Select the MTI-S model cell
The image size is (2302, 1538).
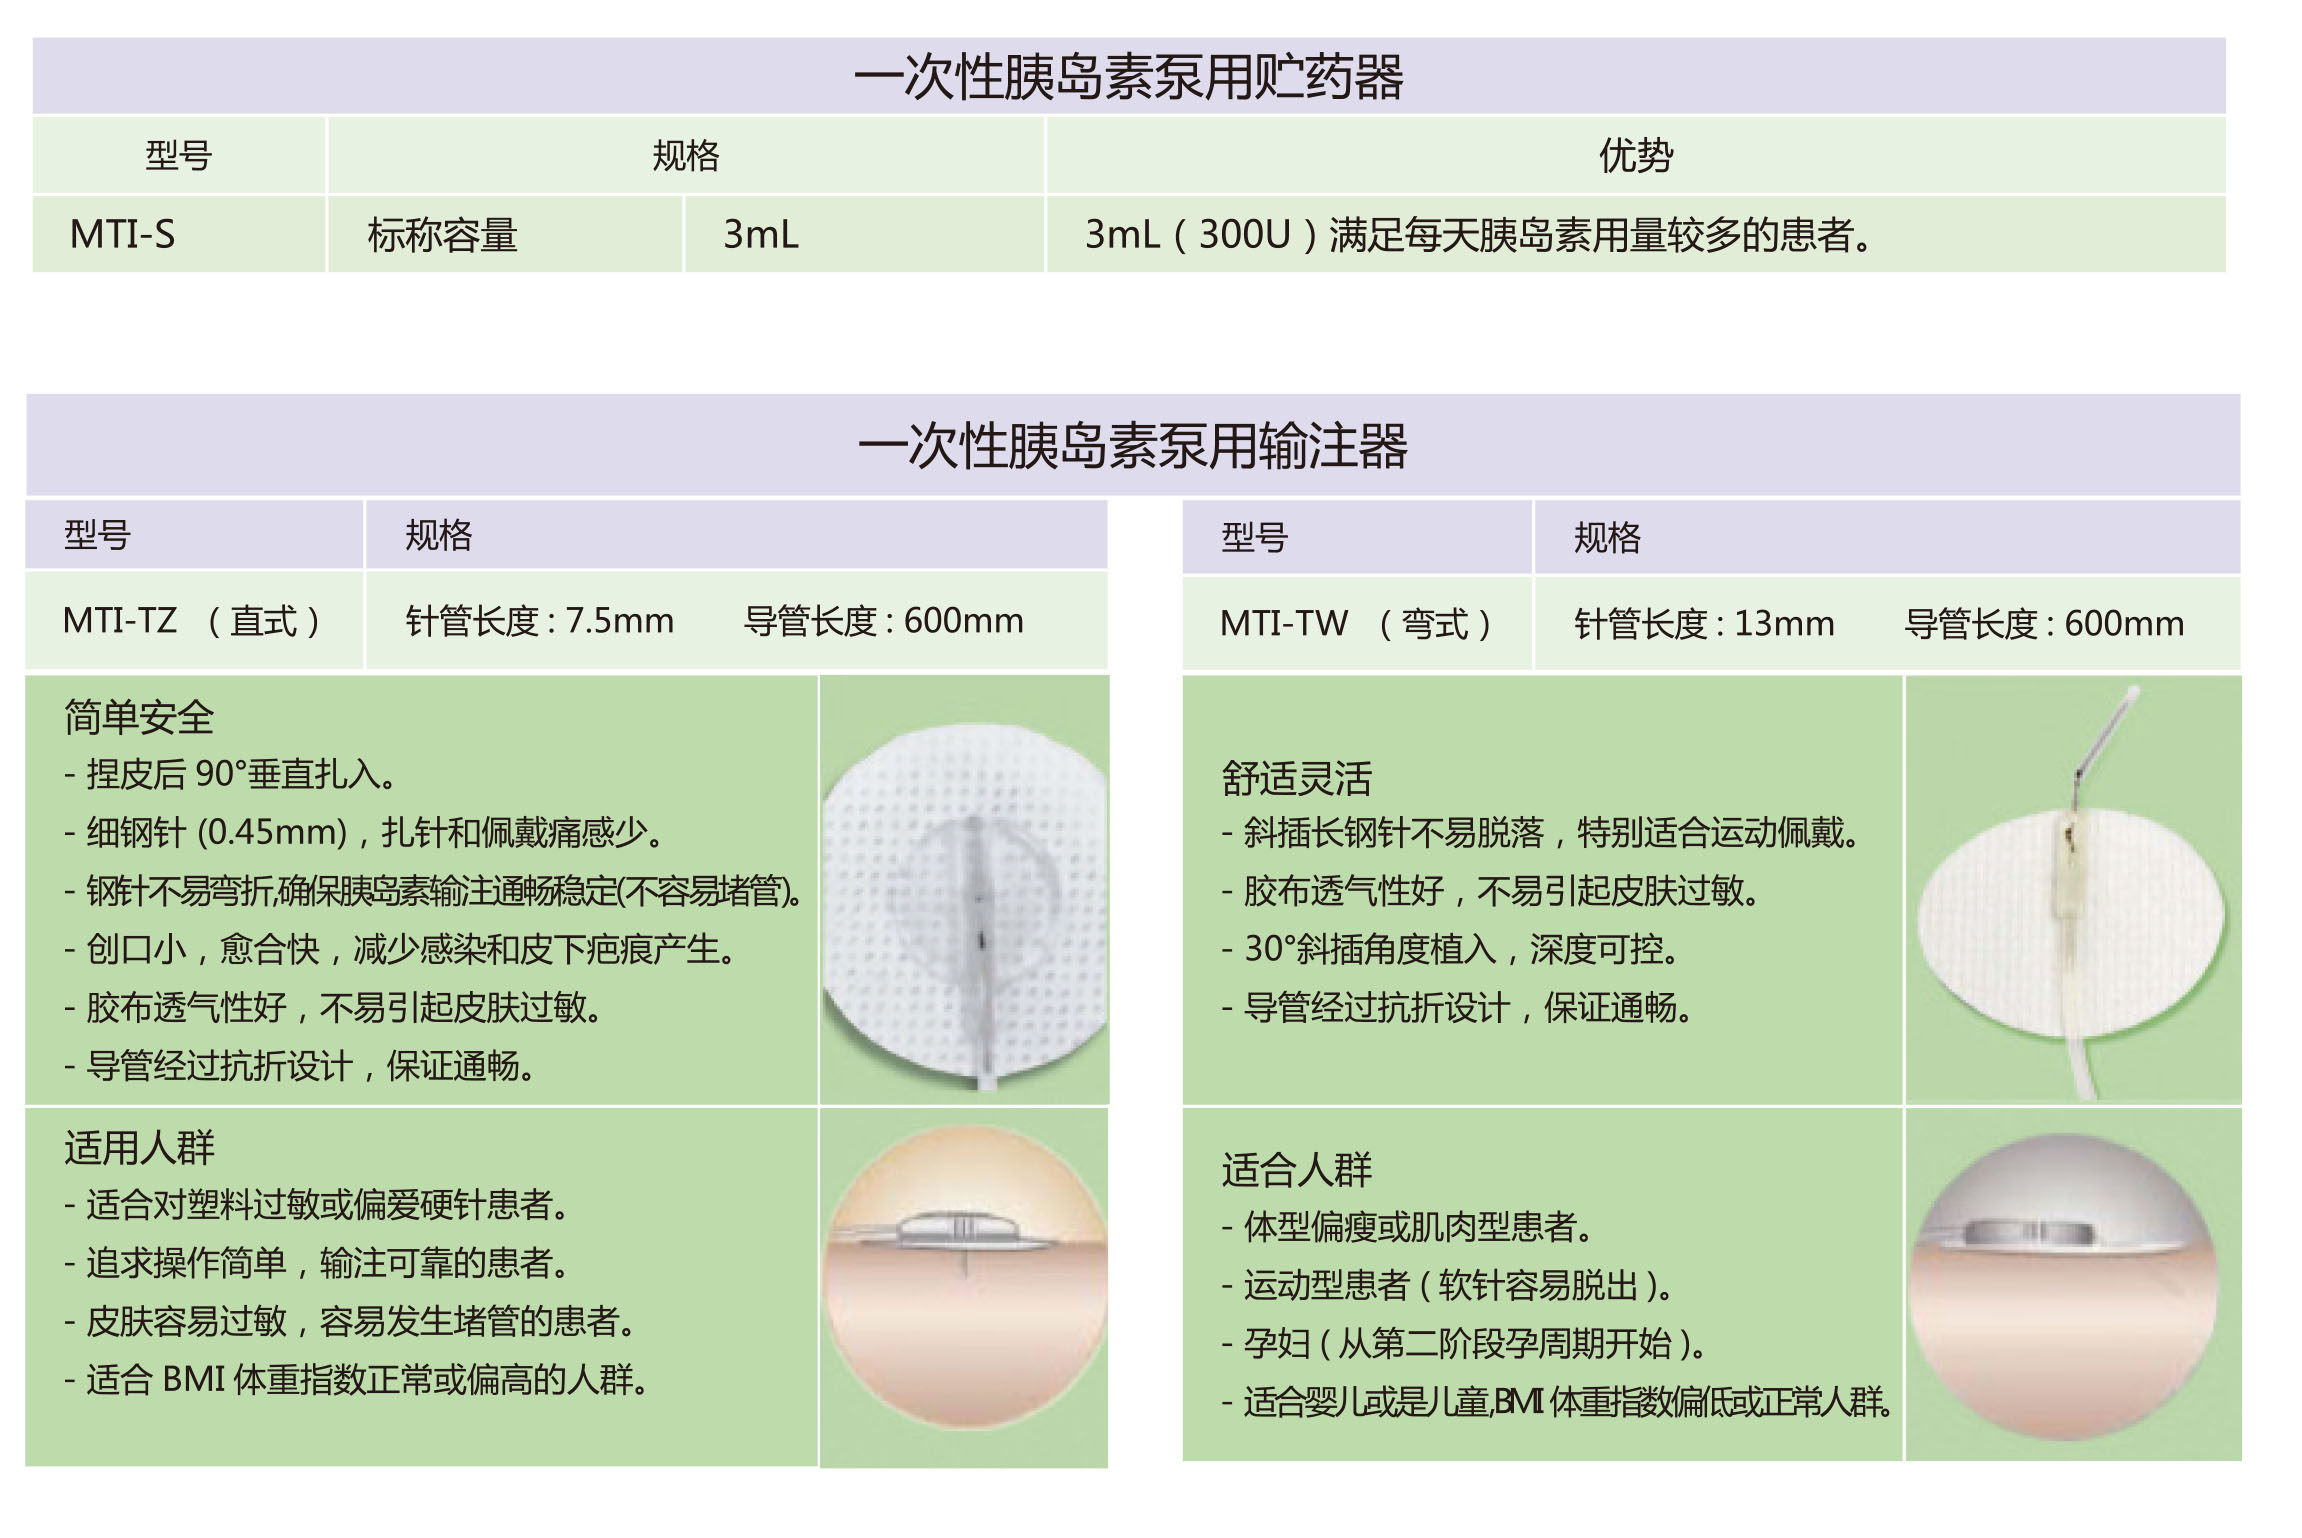point(122,235)
